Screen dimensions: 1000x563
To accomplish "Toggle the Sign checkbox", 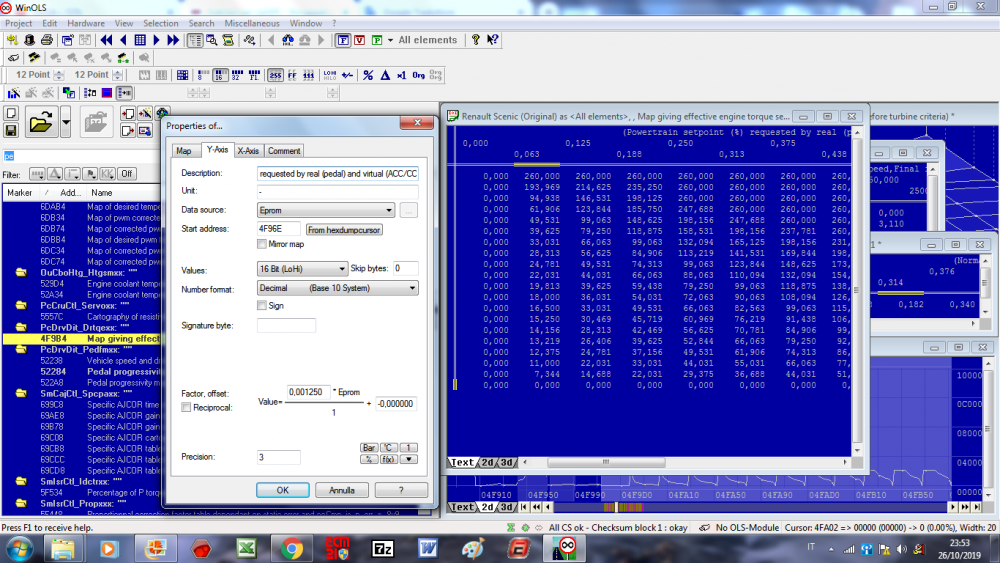I will pos(261,305).
